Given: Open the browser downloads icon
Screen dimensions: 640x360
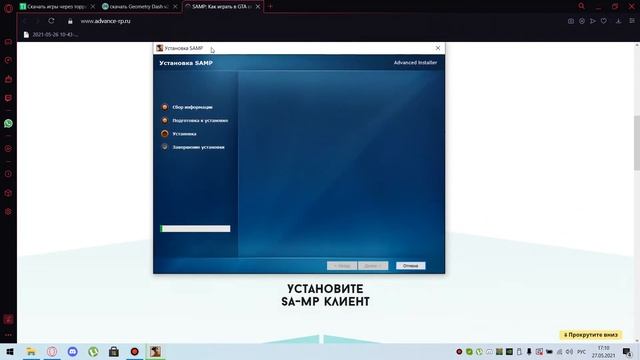Looking at the screenshot, I should pos(619,21).
